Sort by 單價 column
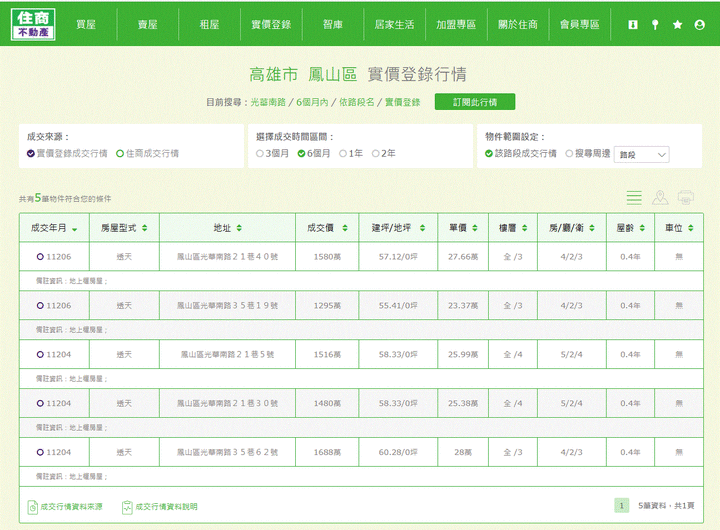The width and height of the screenshot is (720, 530). coord(463,228)
